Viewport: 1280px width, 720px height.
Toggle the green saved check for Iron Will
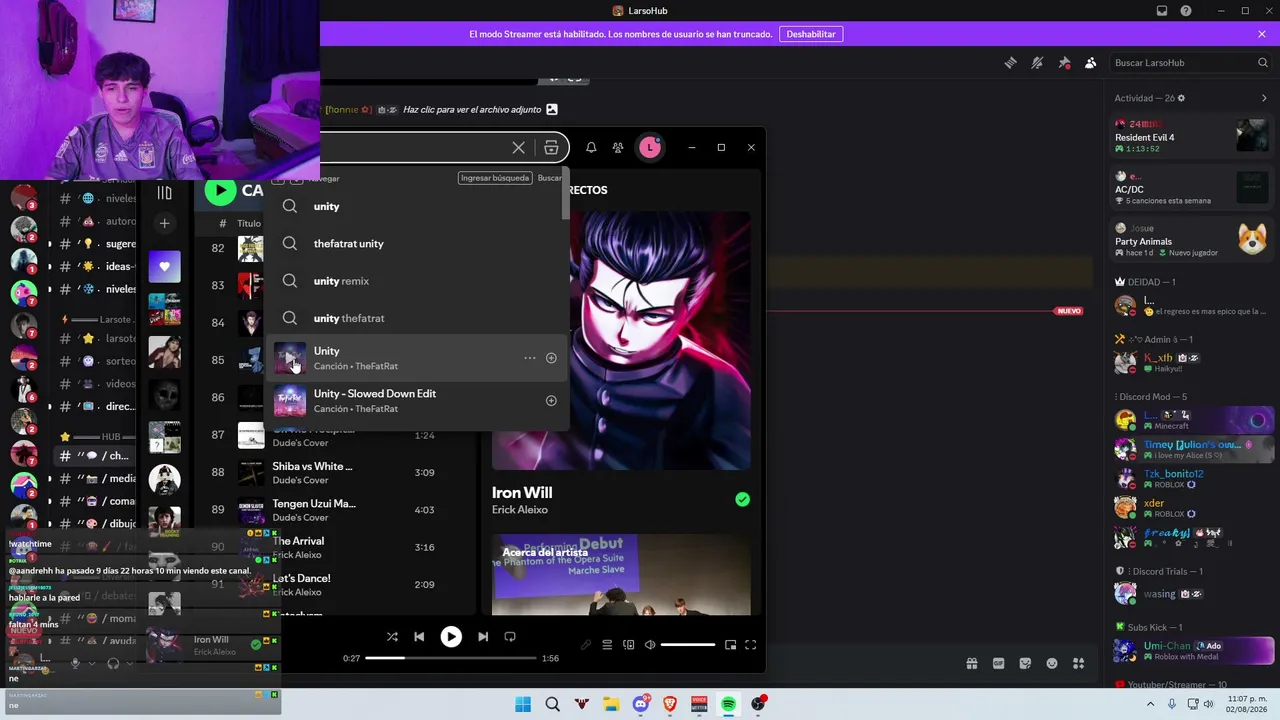742,499
